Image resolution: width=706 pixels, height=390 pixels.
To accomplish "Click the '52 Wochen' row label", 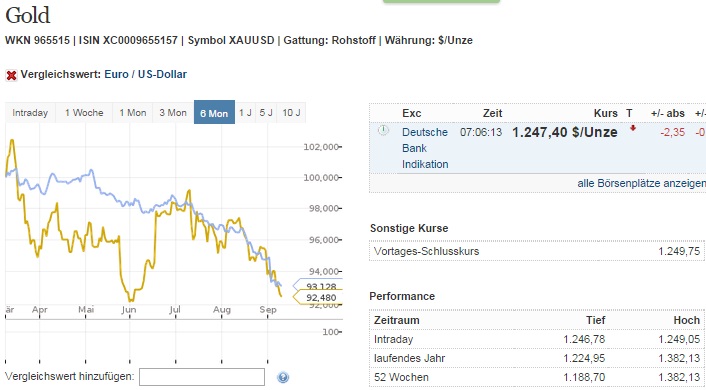I will click(401, 377).
